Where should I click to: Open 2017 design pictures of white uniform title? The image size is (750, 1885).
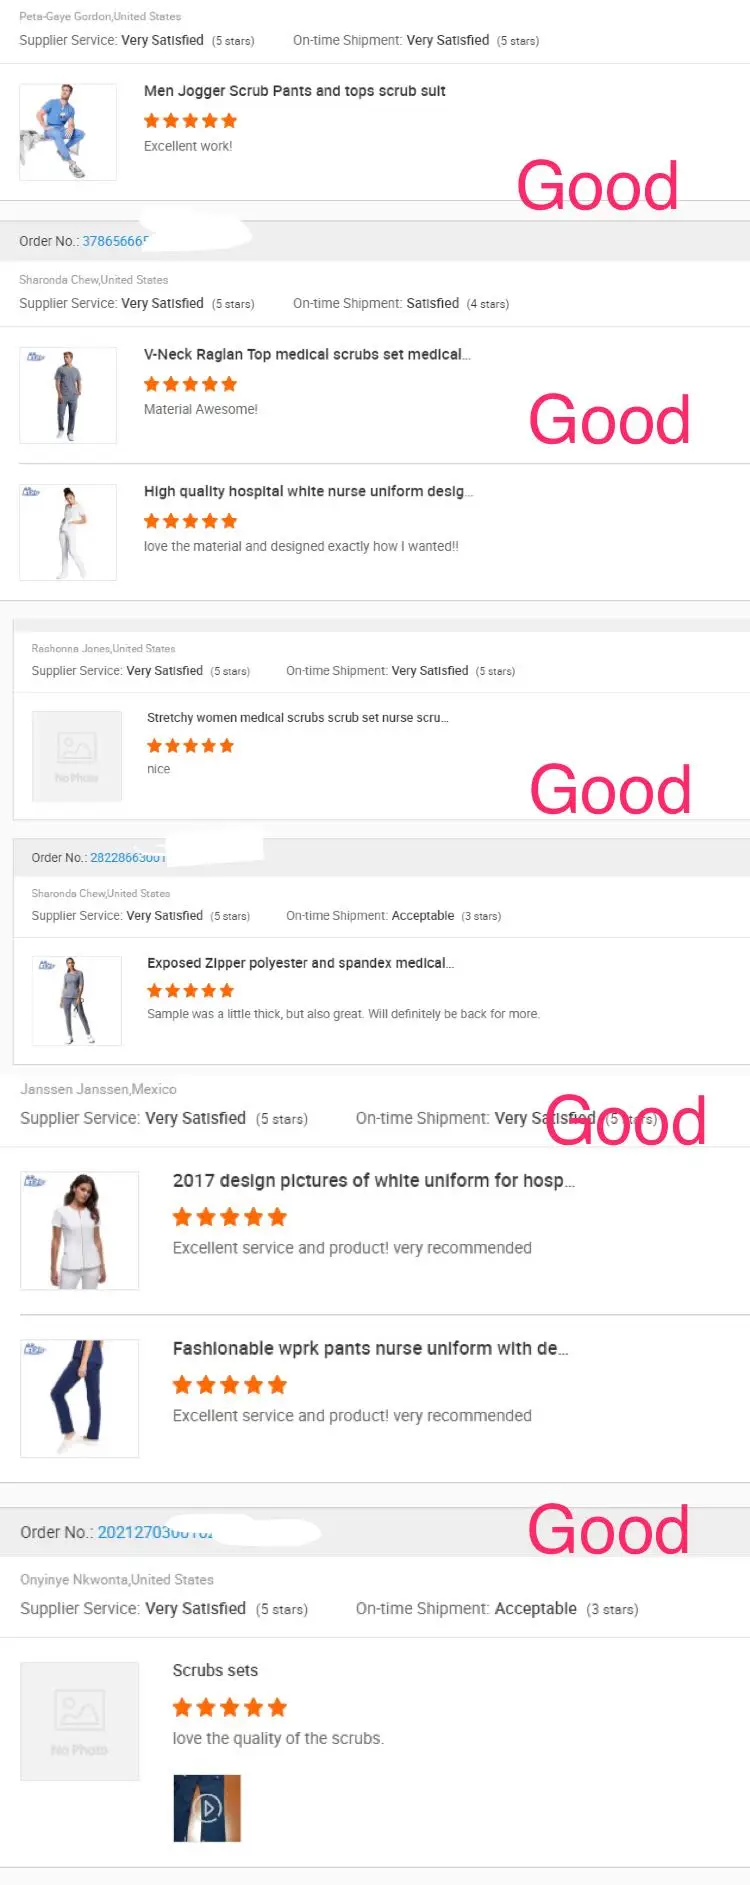[373, 1181]
